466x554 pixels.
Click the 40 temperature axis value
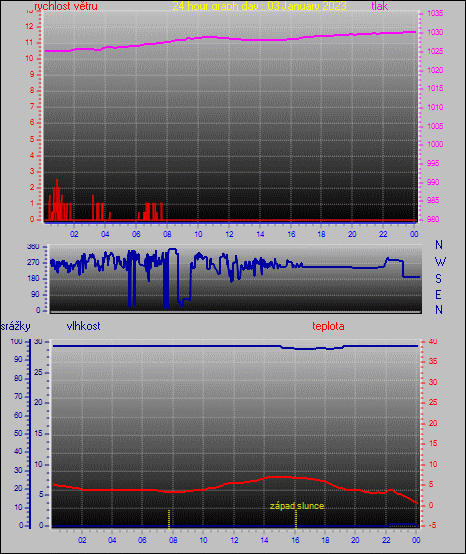click(433, 341)
